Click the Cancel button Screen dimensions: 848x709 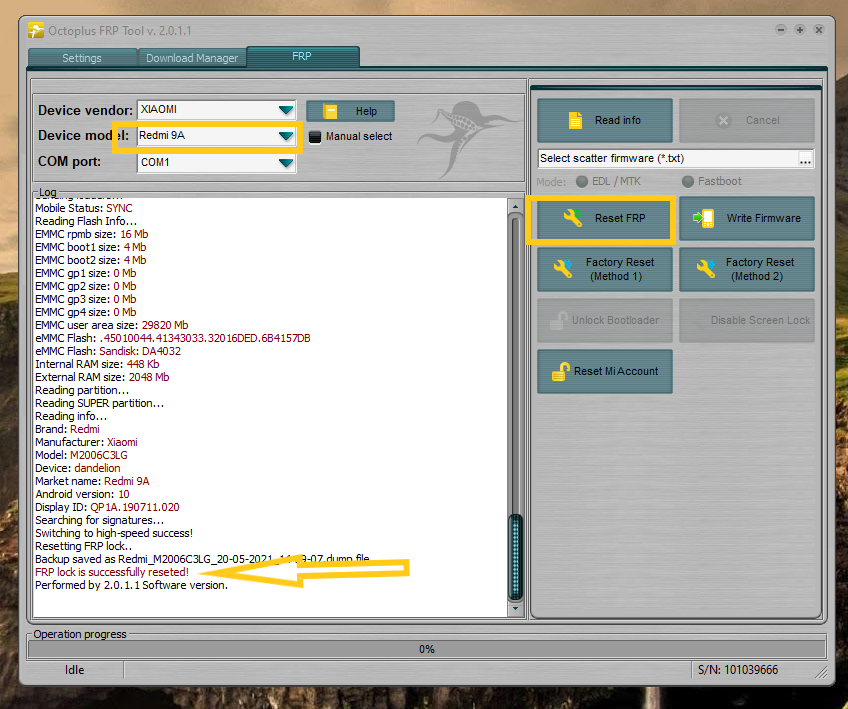tap(747, 120)
